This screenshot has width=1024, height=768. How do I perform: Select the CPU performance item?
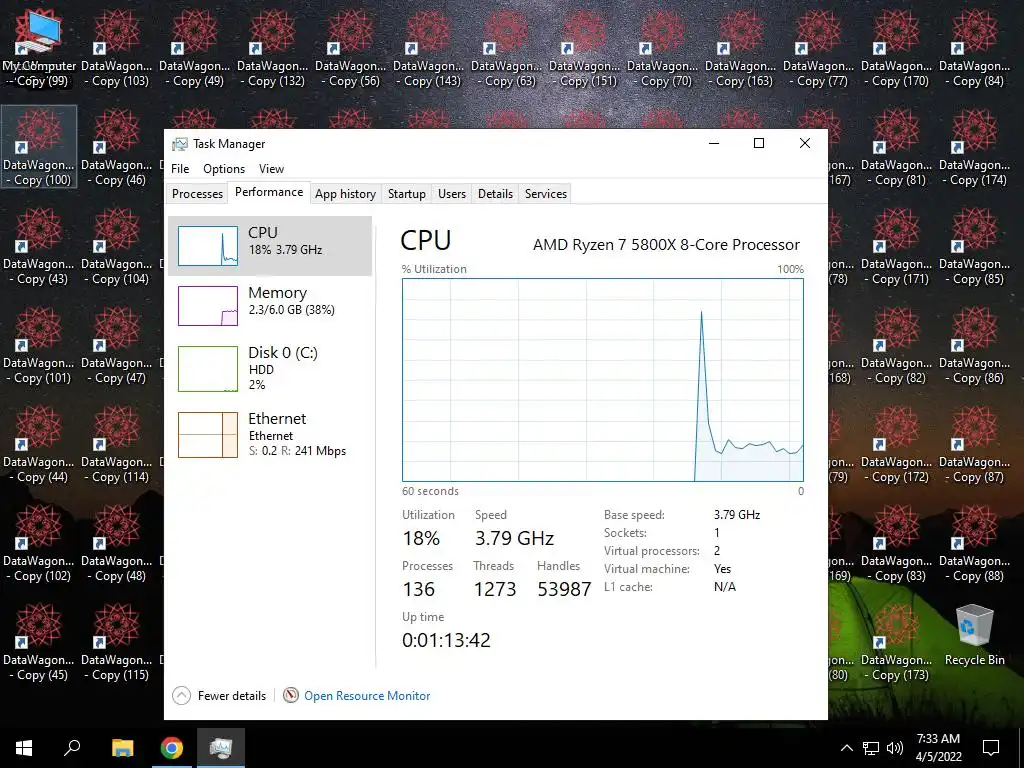point(270,246)
